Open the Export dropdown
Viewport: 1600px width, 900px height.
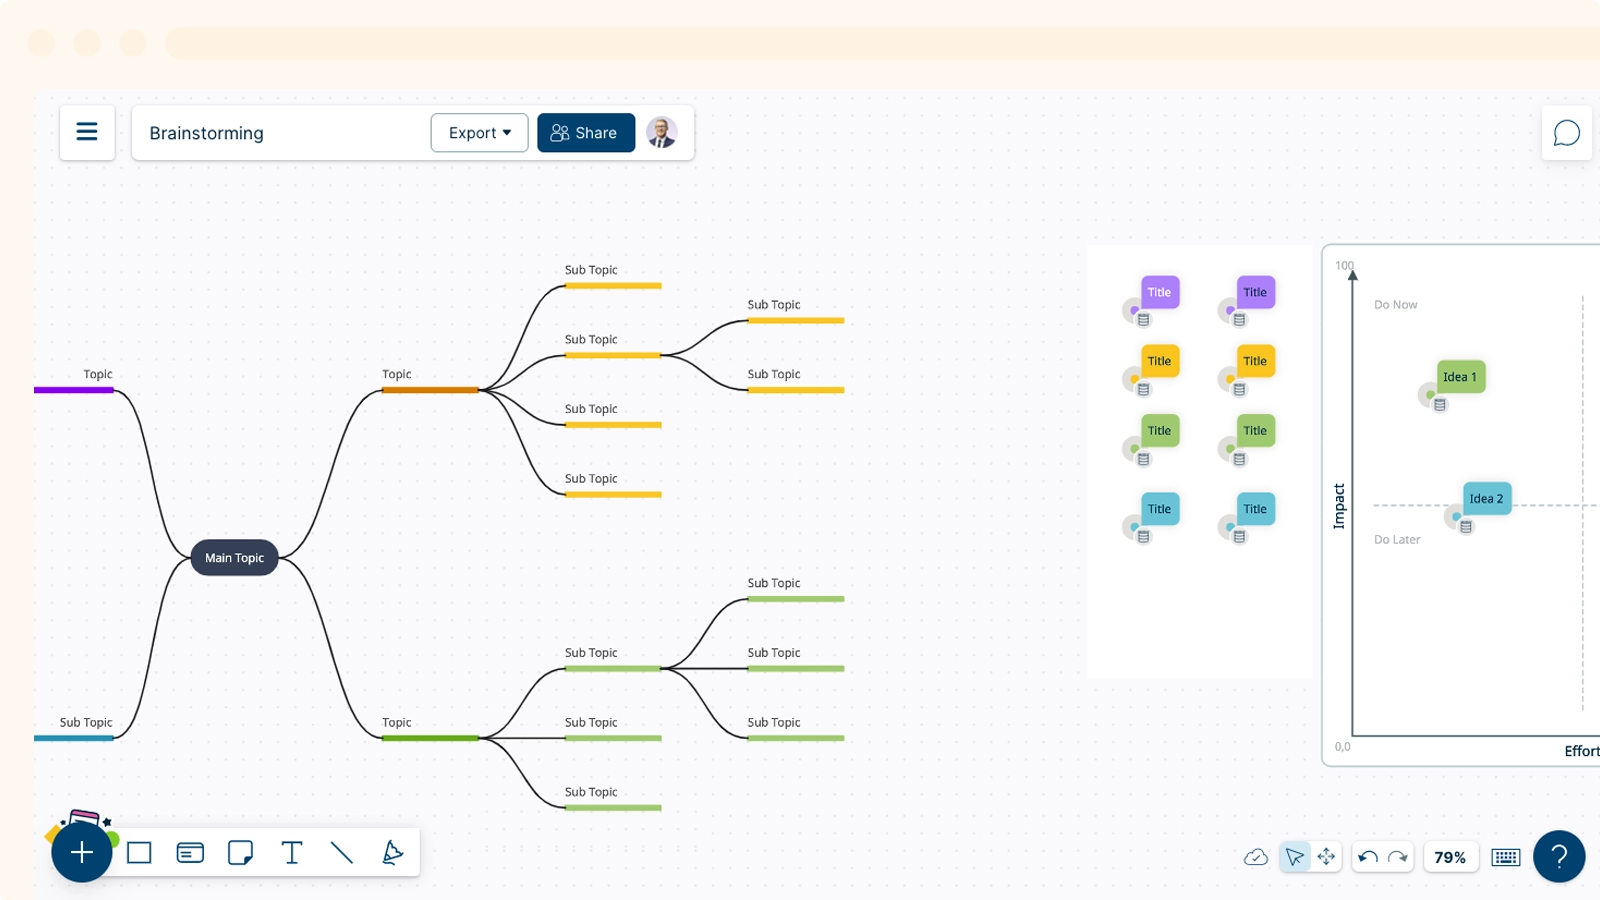479,133
